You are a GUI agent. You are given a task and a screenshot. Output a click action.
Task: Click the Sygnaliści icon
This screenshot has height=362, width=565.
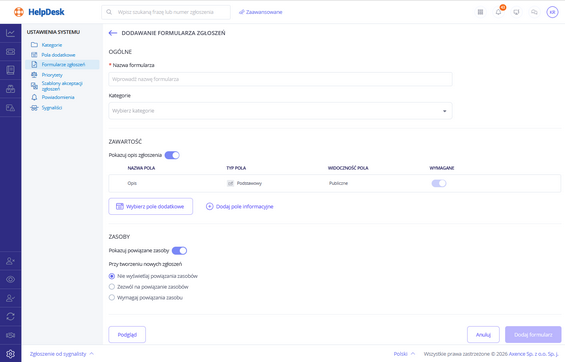coord(34,108)
